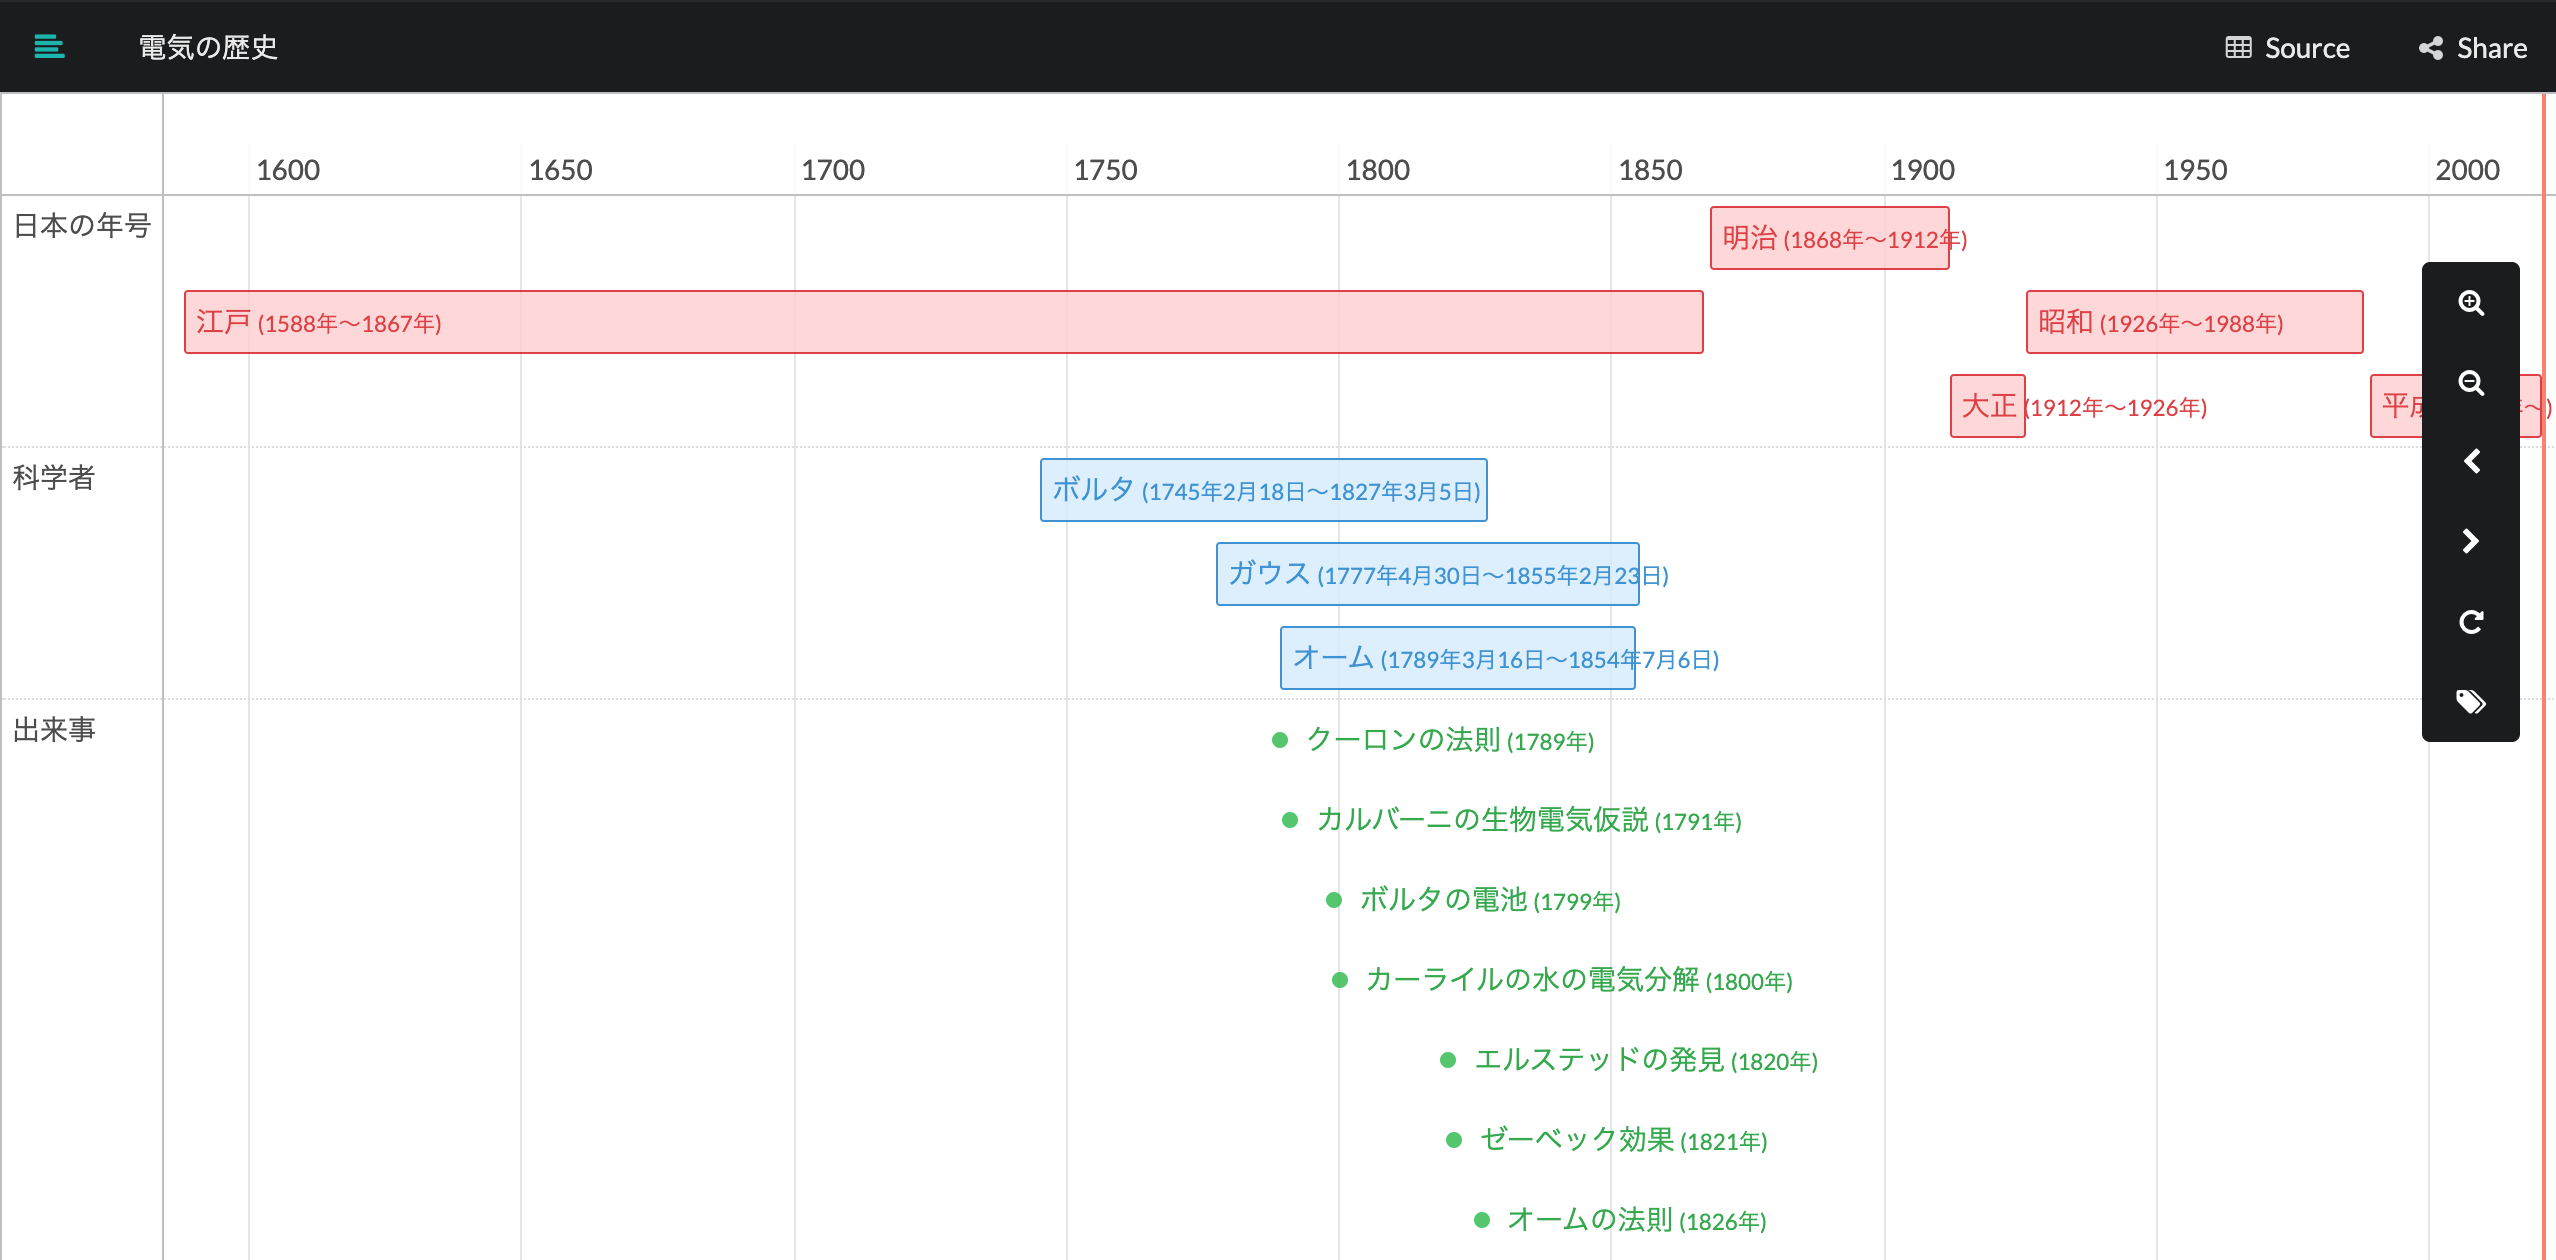Viewport: 2556px width, 1260px height.
Task: Click the 1650 axis label
Action: [560, 169]
